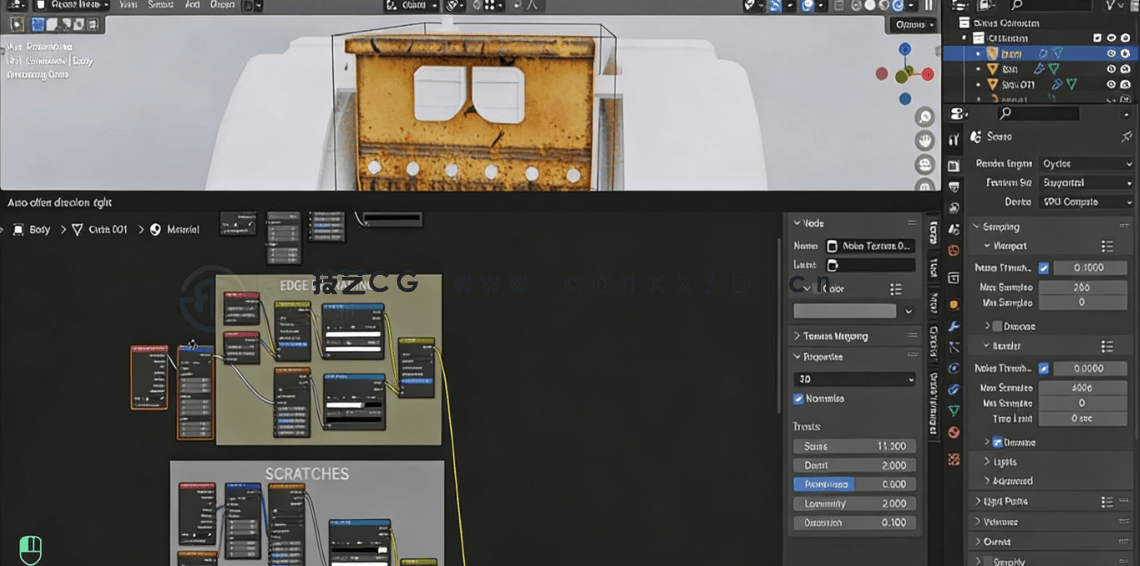Open the Light Paths presets list icon
This screenshot has height=566, width=1140.
(x=1107, y=502)
